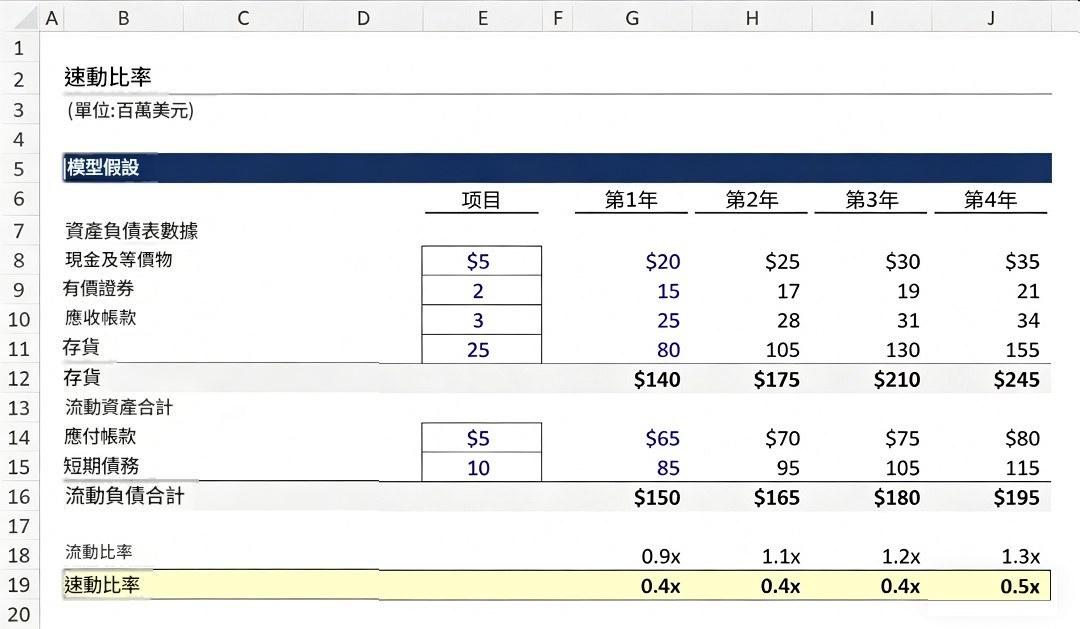
Task: Click the input cell with value 3
Action: click(481, 320)
